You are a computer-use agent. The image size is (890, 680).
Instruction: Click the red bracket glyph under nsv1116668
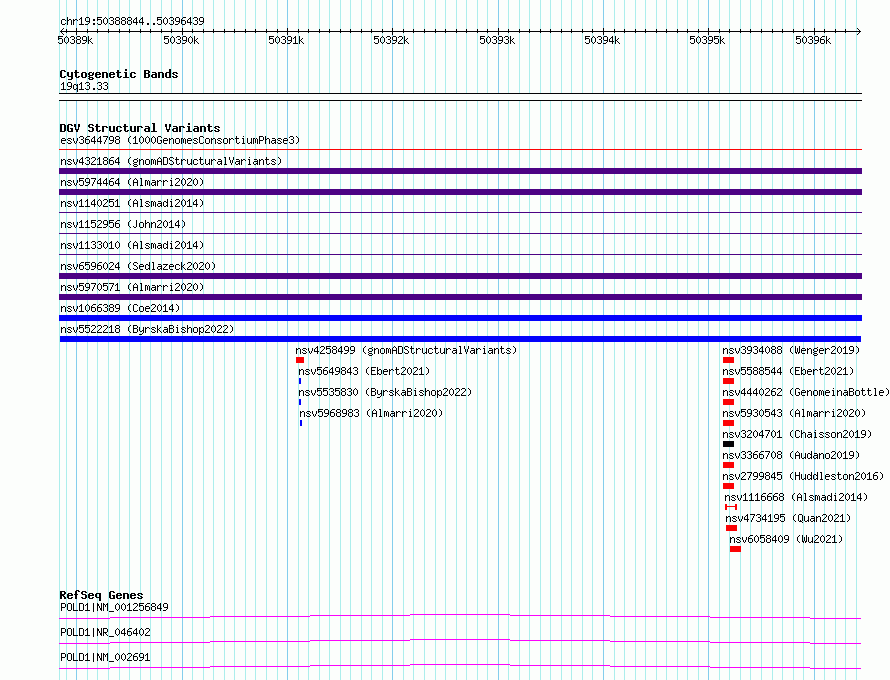click(x=731, y=507)
